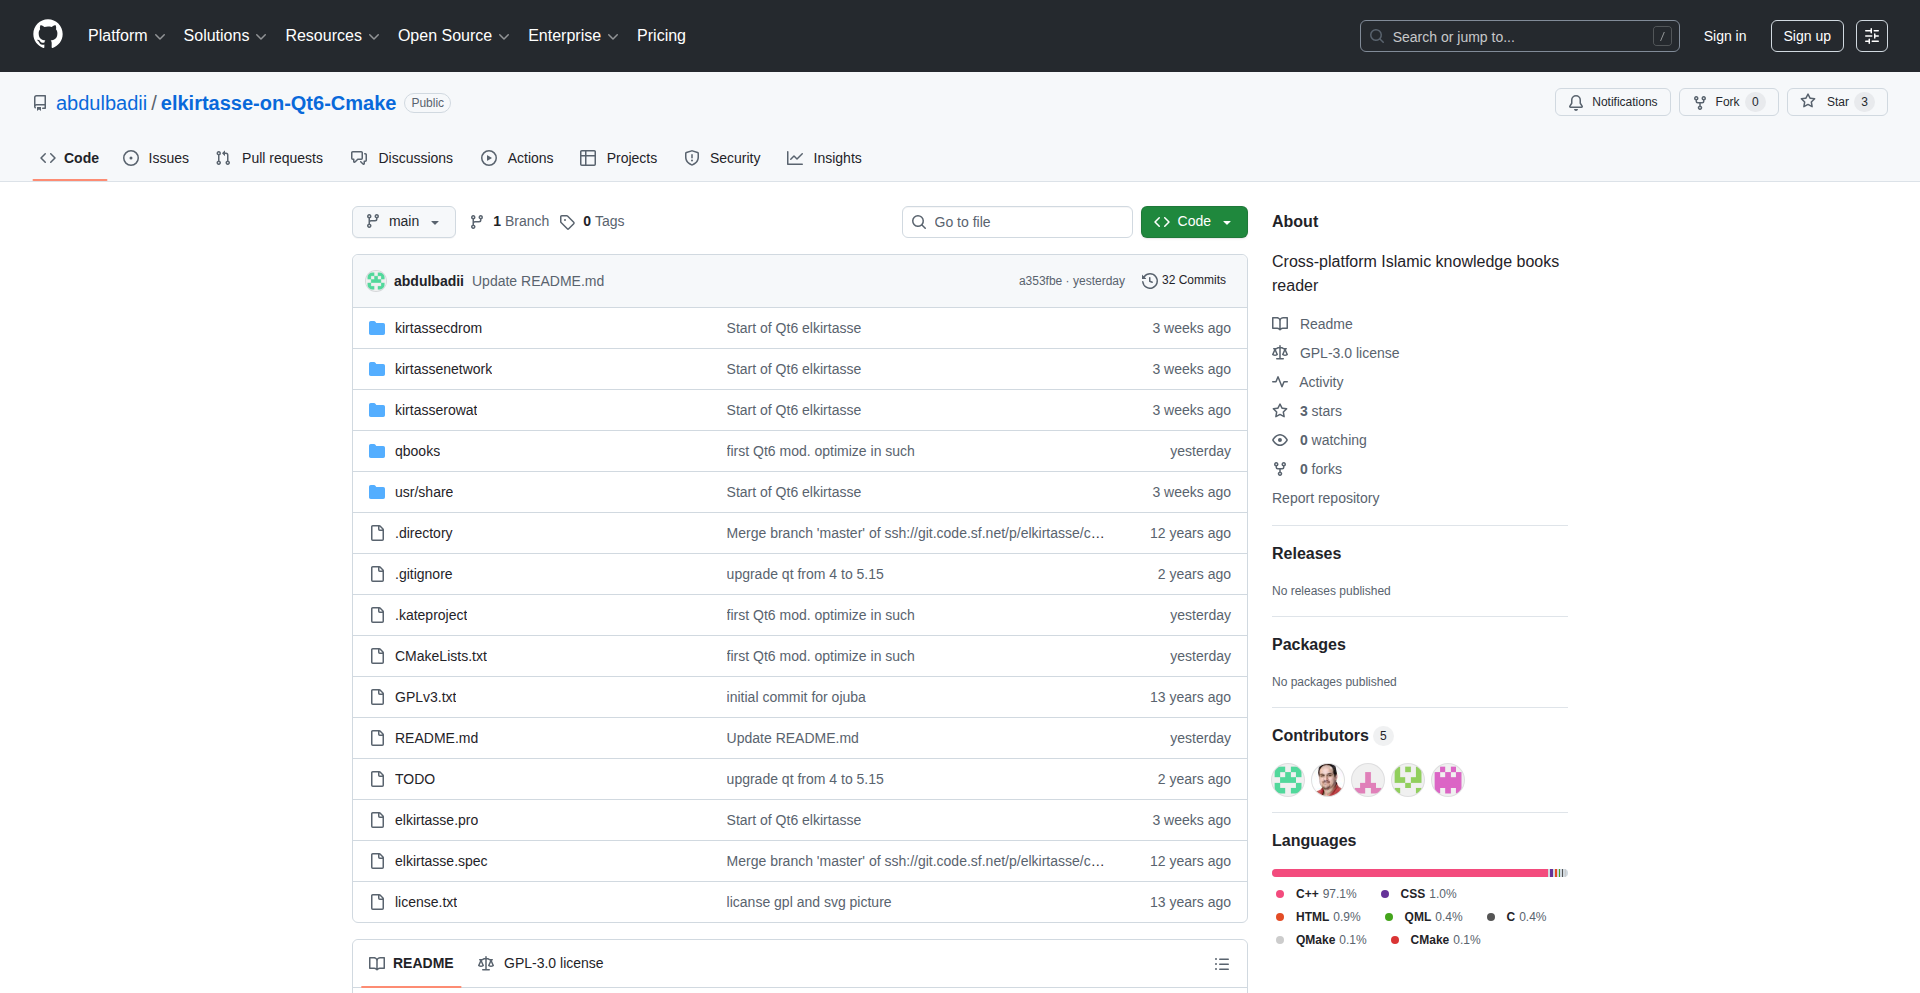Click the Sign up button

tap(1807, 36)
